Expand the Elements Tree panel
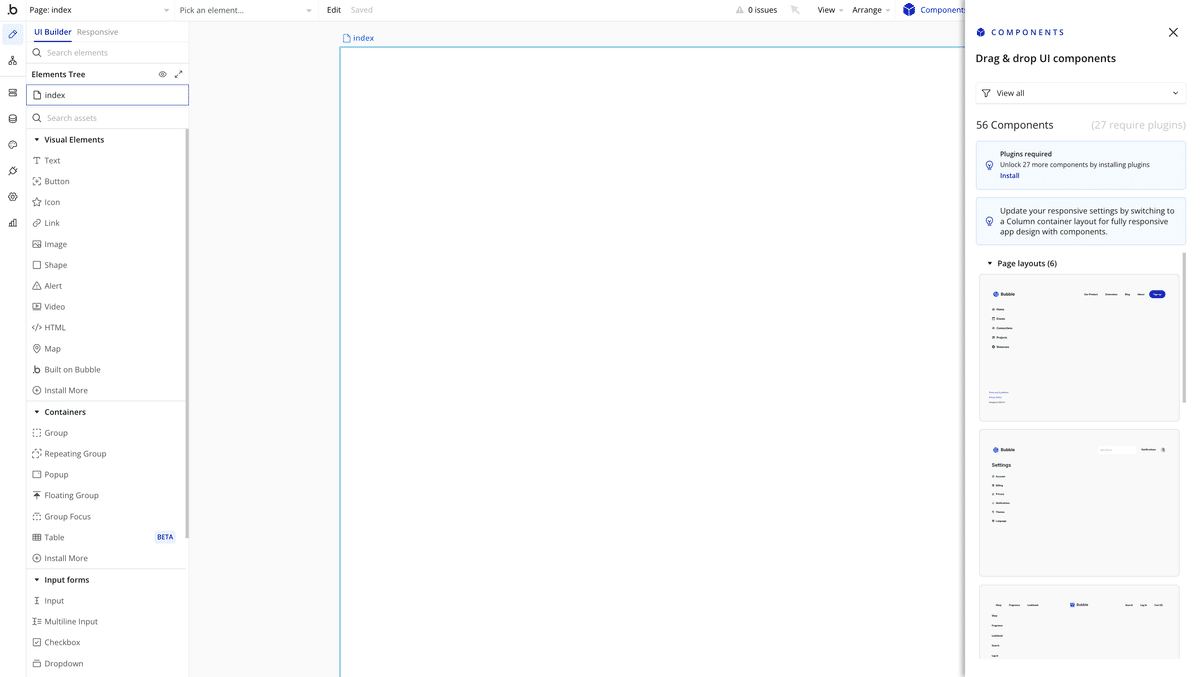Viewport: 1200px width, 677px height. (x=179, y=74)
